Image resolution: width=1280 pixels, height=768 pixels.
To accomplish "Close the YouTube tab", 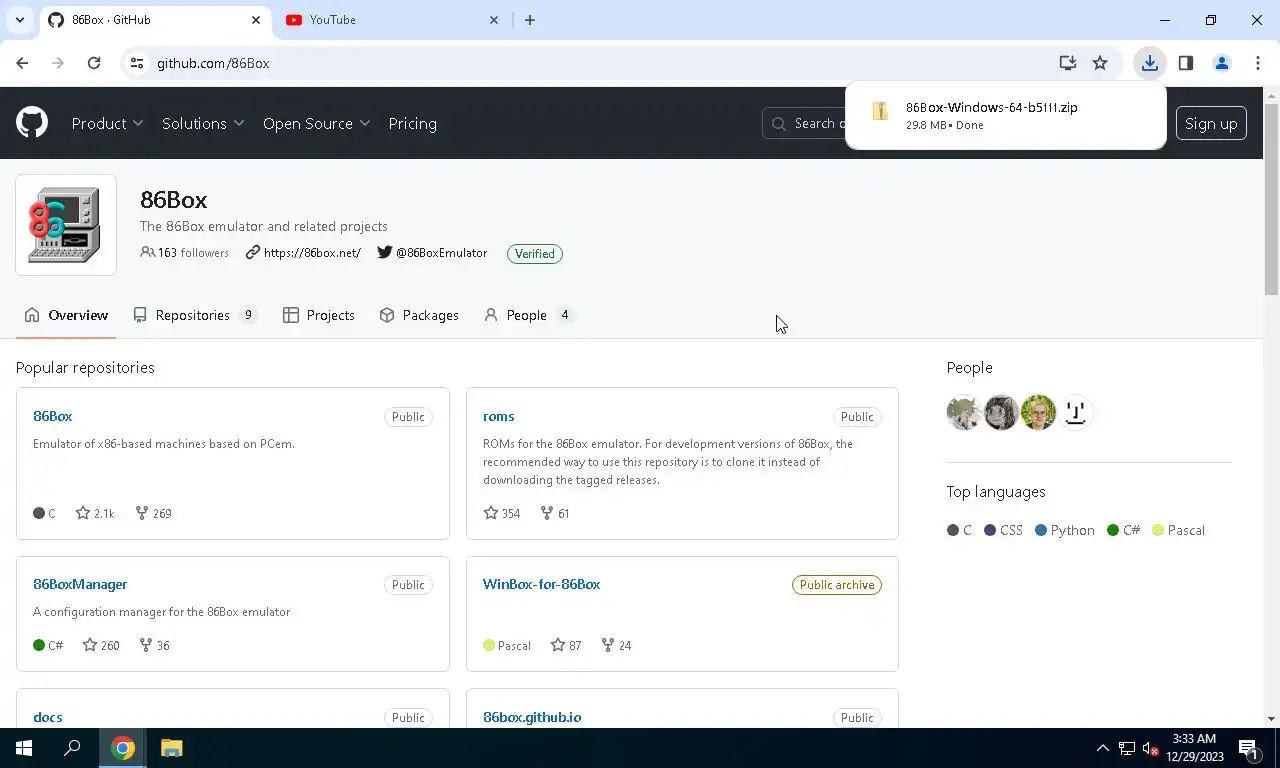I will point(494,20).
